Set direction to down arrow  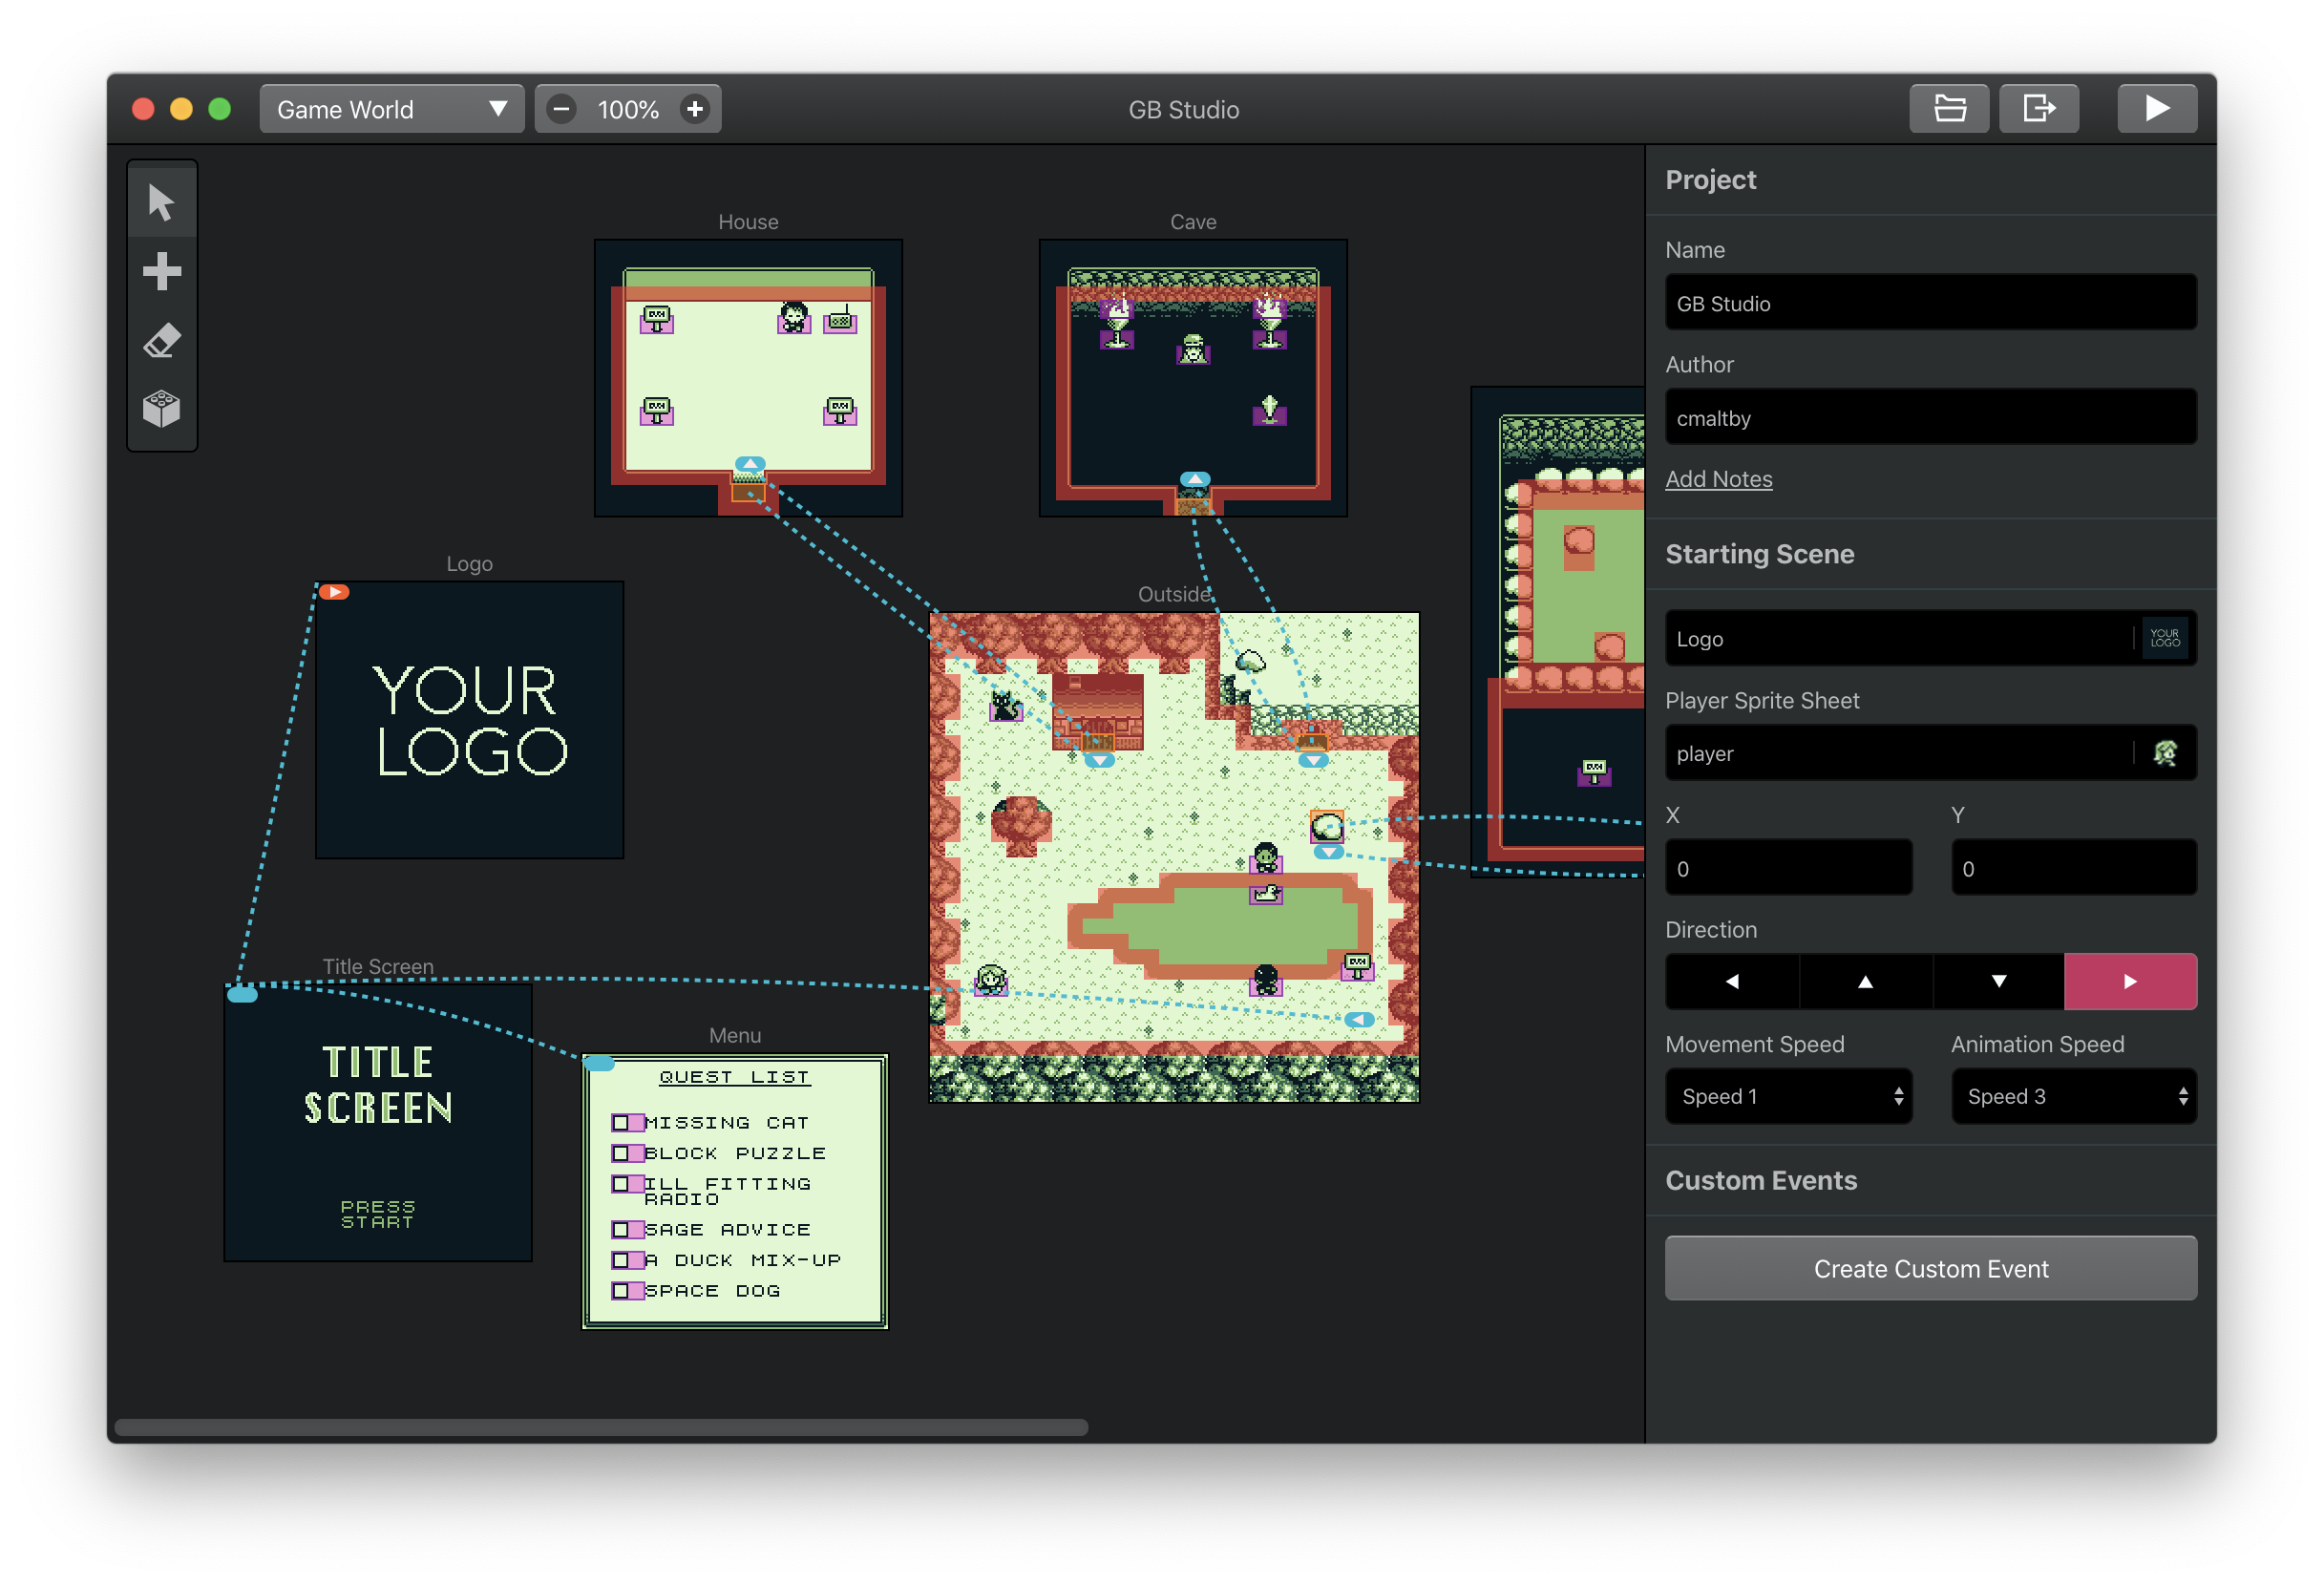[x=1998, y=981]
